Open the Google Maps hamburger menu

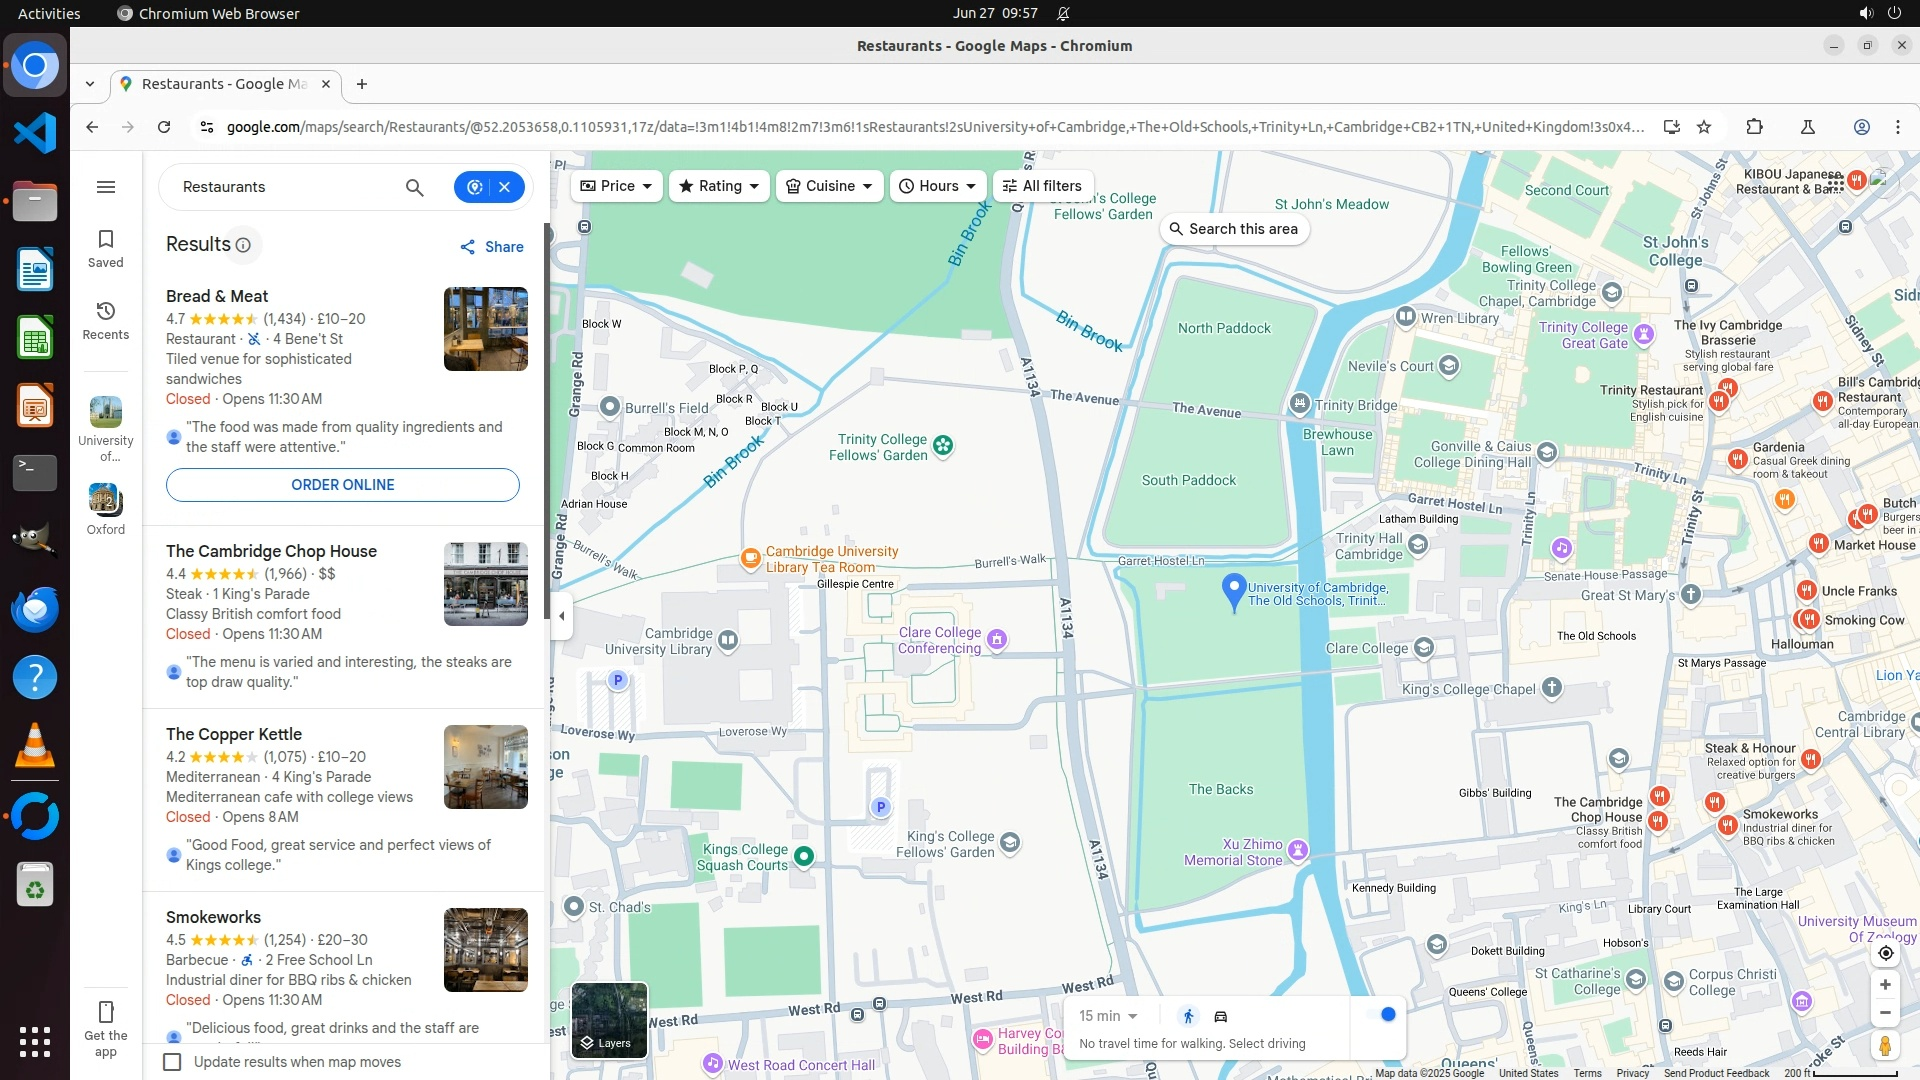(105, 187)
